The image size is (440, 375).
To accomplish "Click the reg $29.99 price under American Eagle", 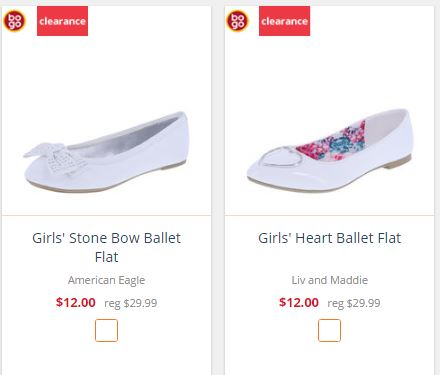I will pyautogui.click(x=131, y=303).
